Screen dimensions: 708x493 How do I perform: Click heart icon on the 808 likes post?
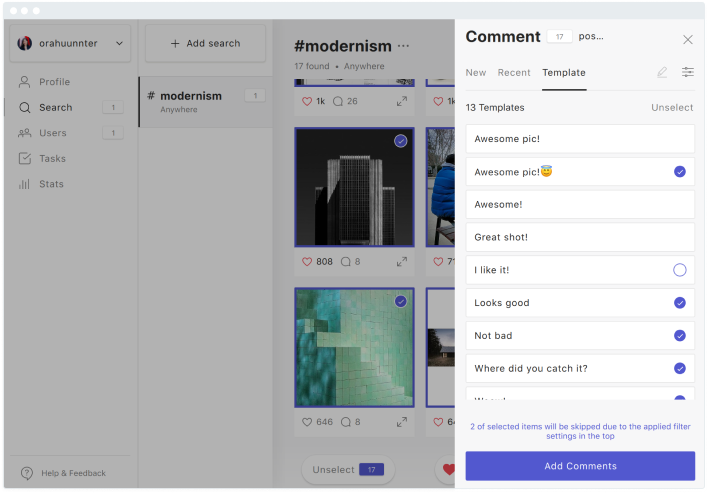(307, 262)
